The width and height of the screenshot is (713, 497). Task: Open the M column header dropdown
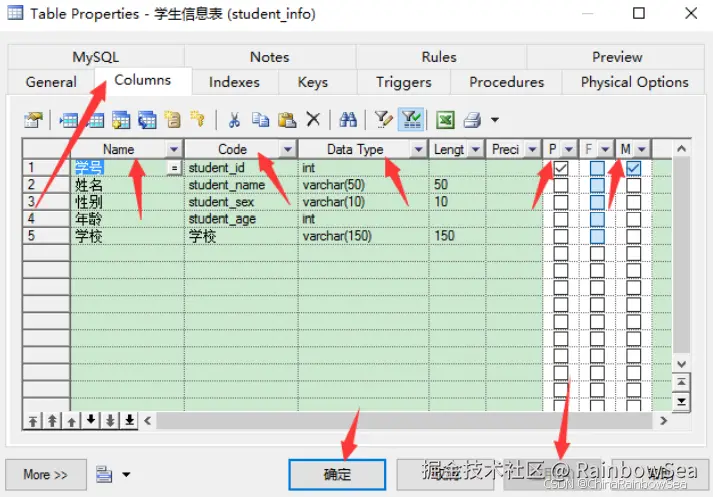pyautogui.click(x=642, y=149)
